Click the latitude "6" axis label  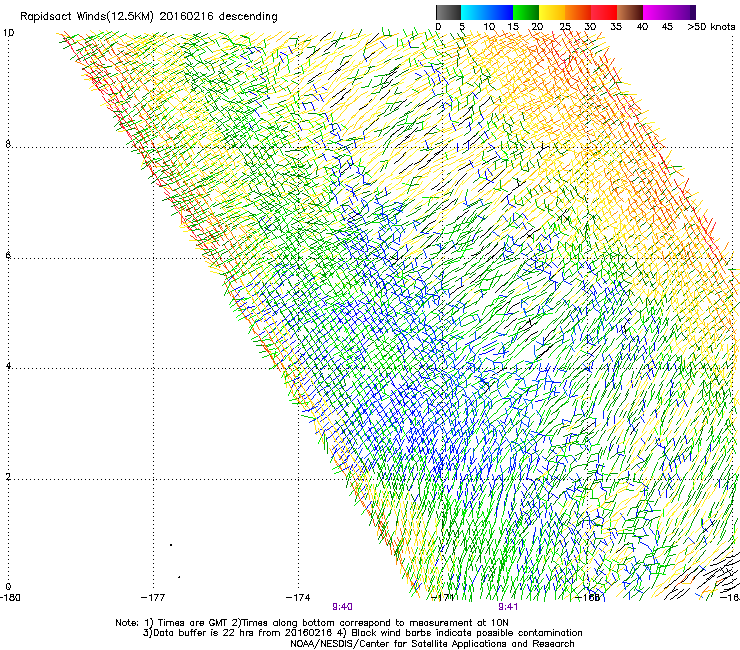pyautogui.click(x=8, y=255)
